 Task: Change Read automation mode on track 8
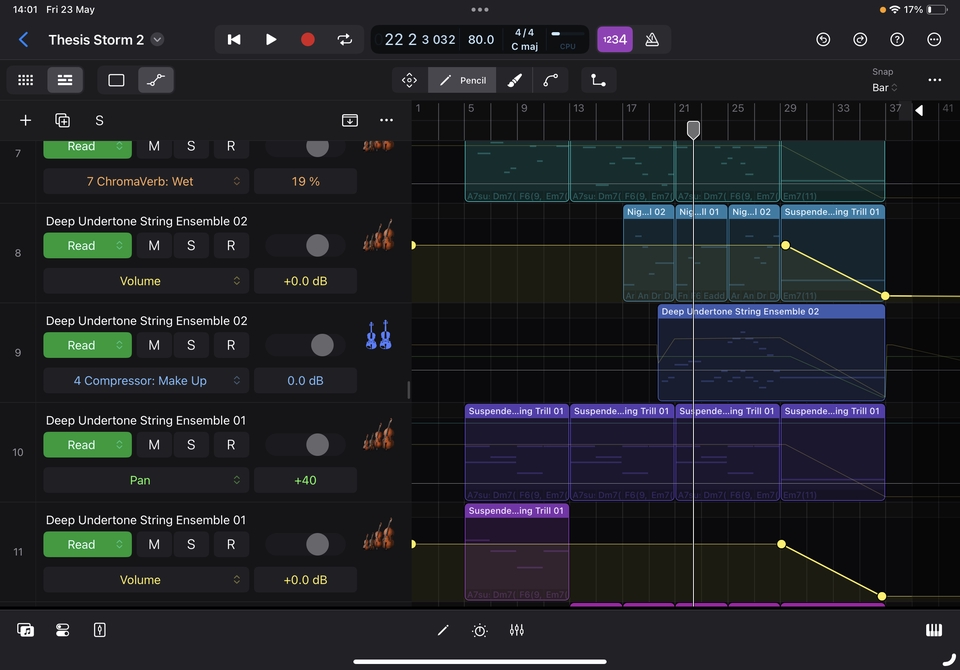(88, 246)
